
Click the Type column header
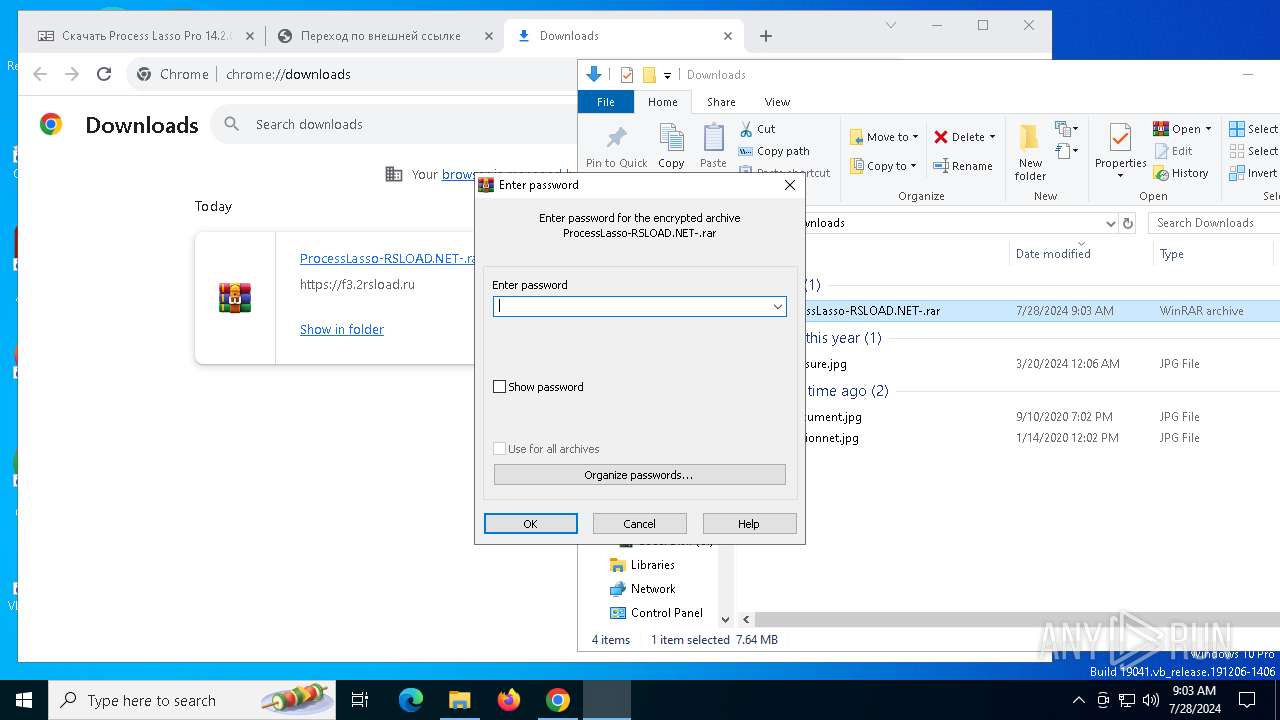click(x=1172, y=254)
